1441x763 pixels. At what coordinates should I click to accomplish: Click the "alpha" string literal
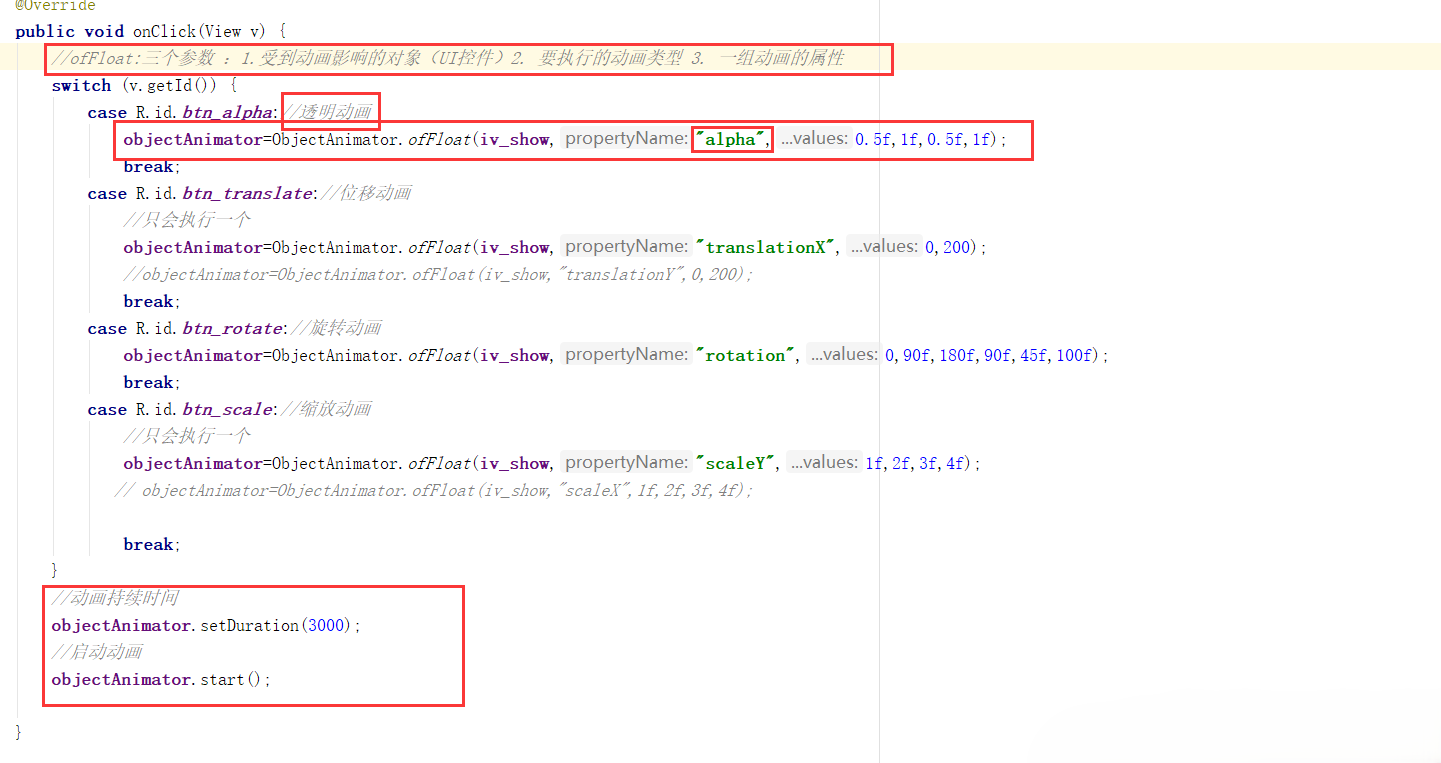tap(732, 139)
